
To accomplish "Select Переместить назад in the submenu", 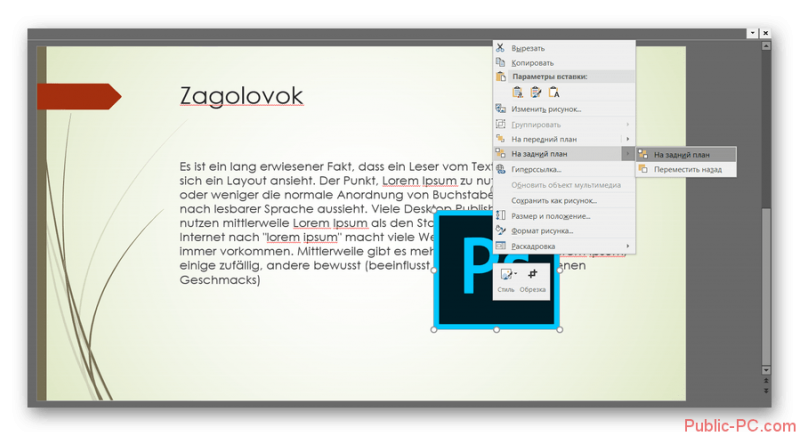I will pos(686,169).
